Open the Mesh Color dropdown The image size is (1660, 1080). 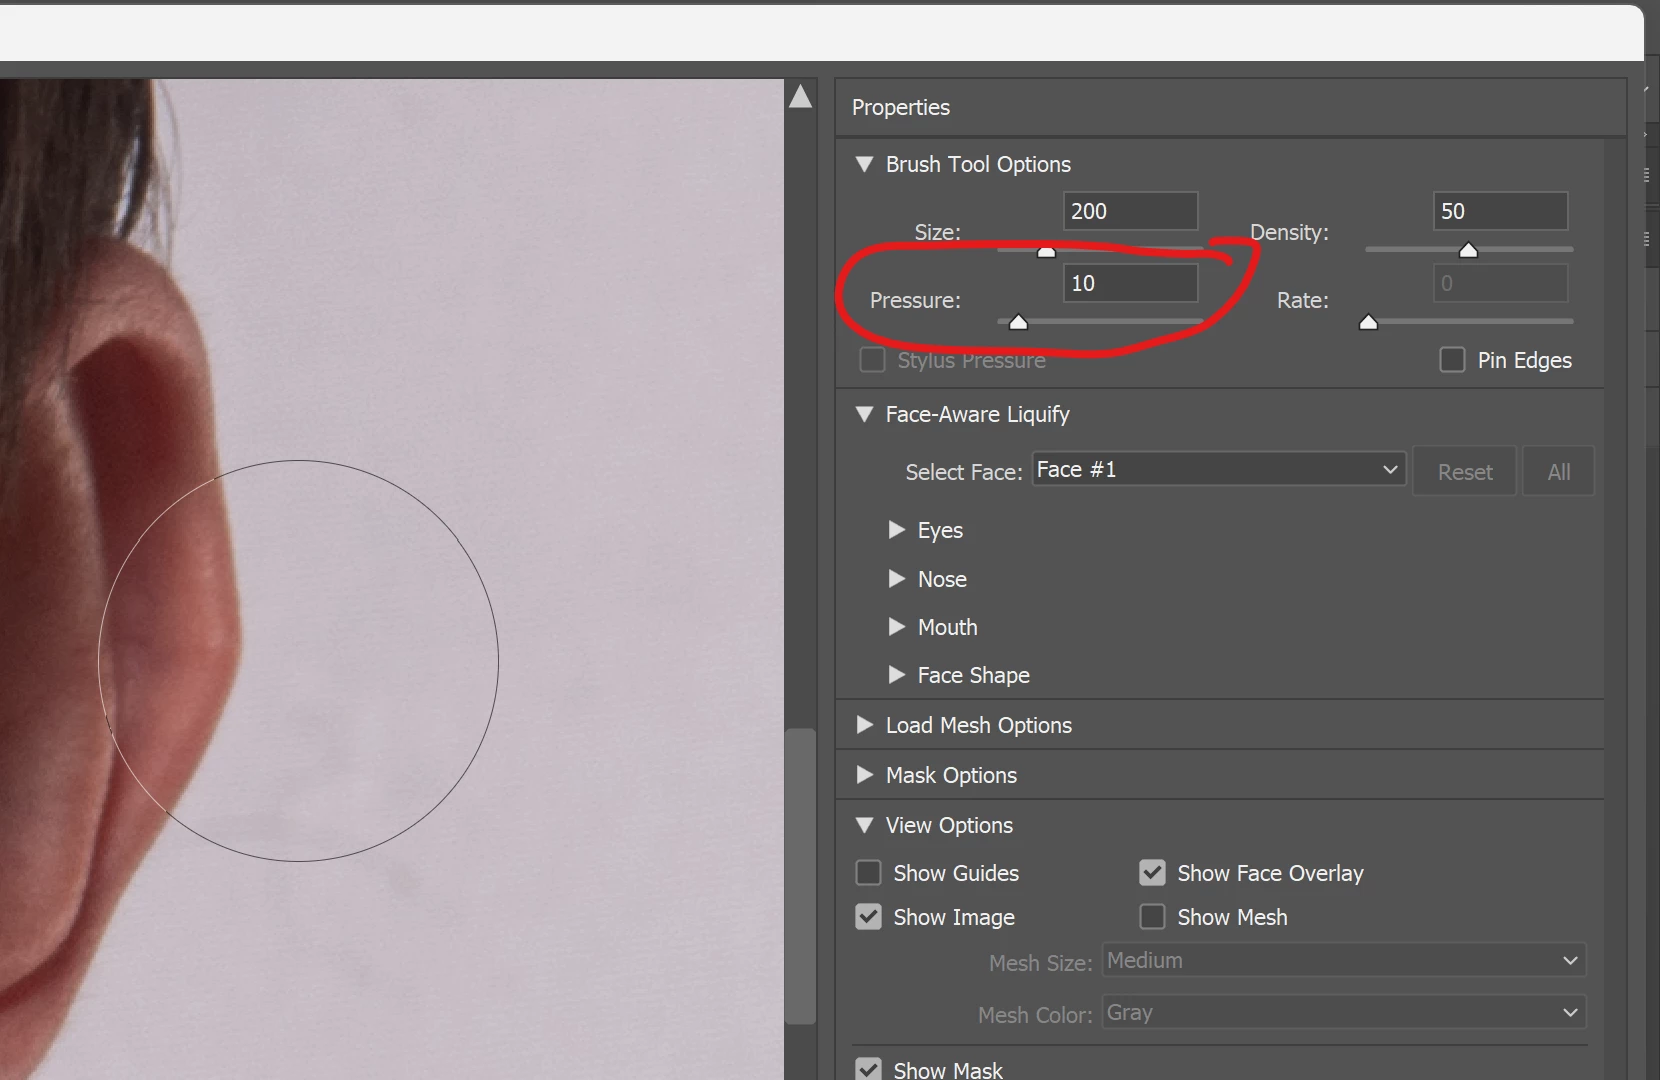tap(1344, 1012)
